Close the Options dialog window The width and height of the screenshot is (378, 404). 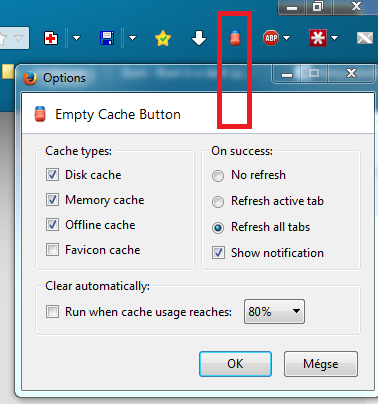click(x=351, y=73)
